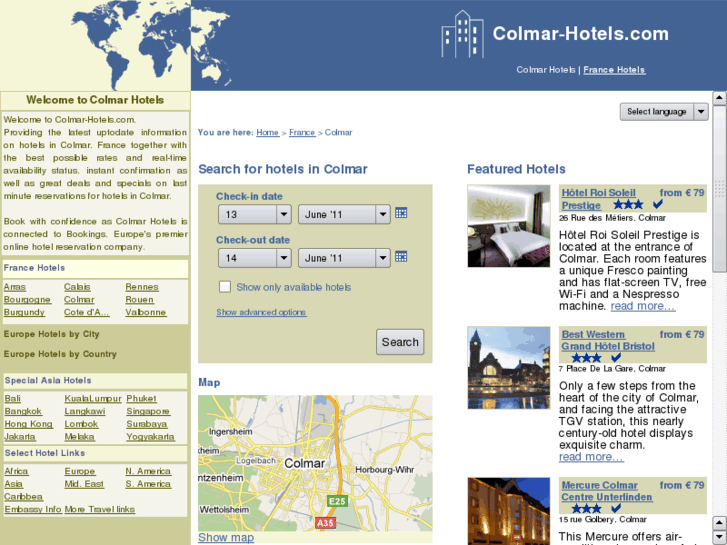Open the Bali hotels link

click(13, 398)
